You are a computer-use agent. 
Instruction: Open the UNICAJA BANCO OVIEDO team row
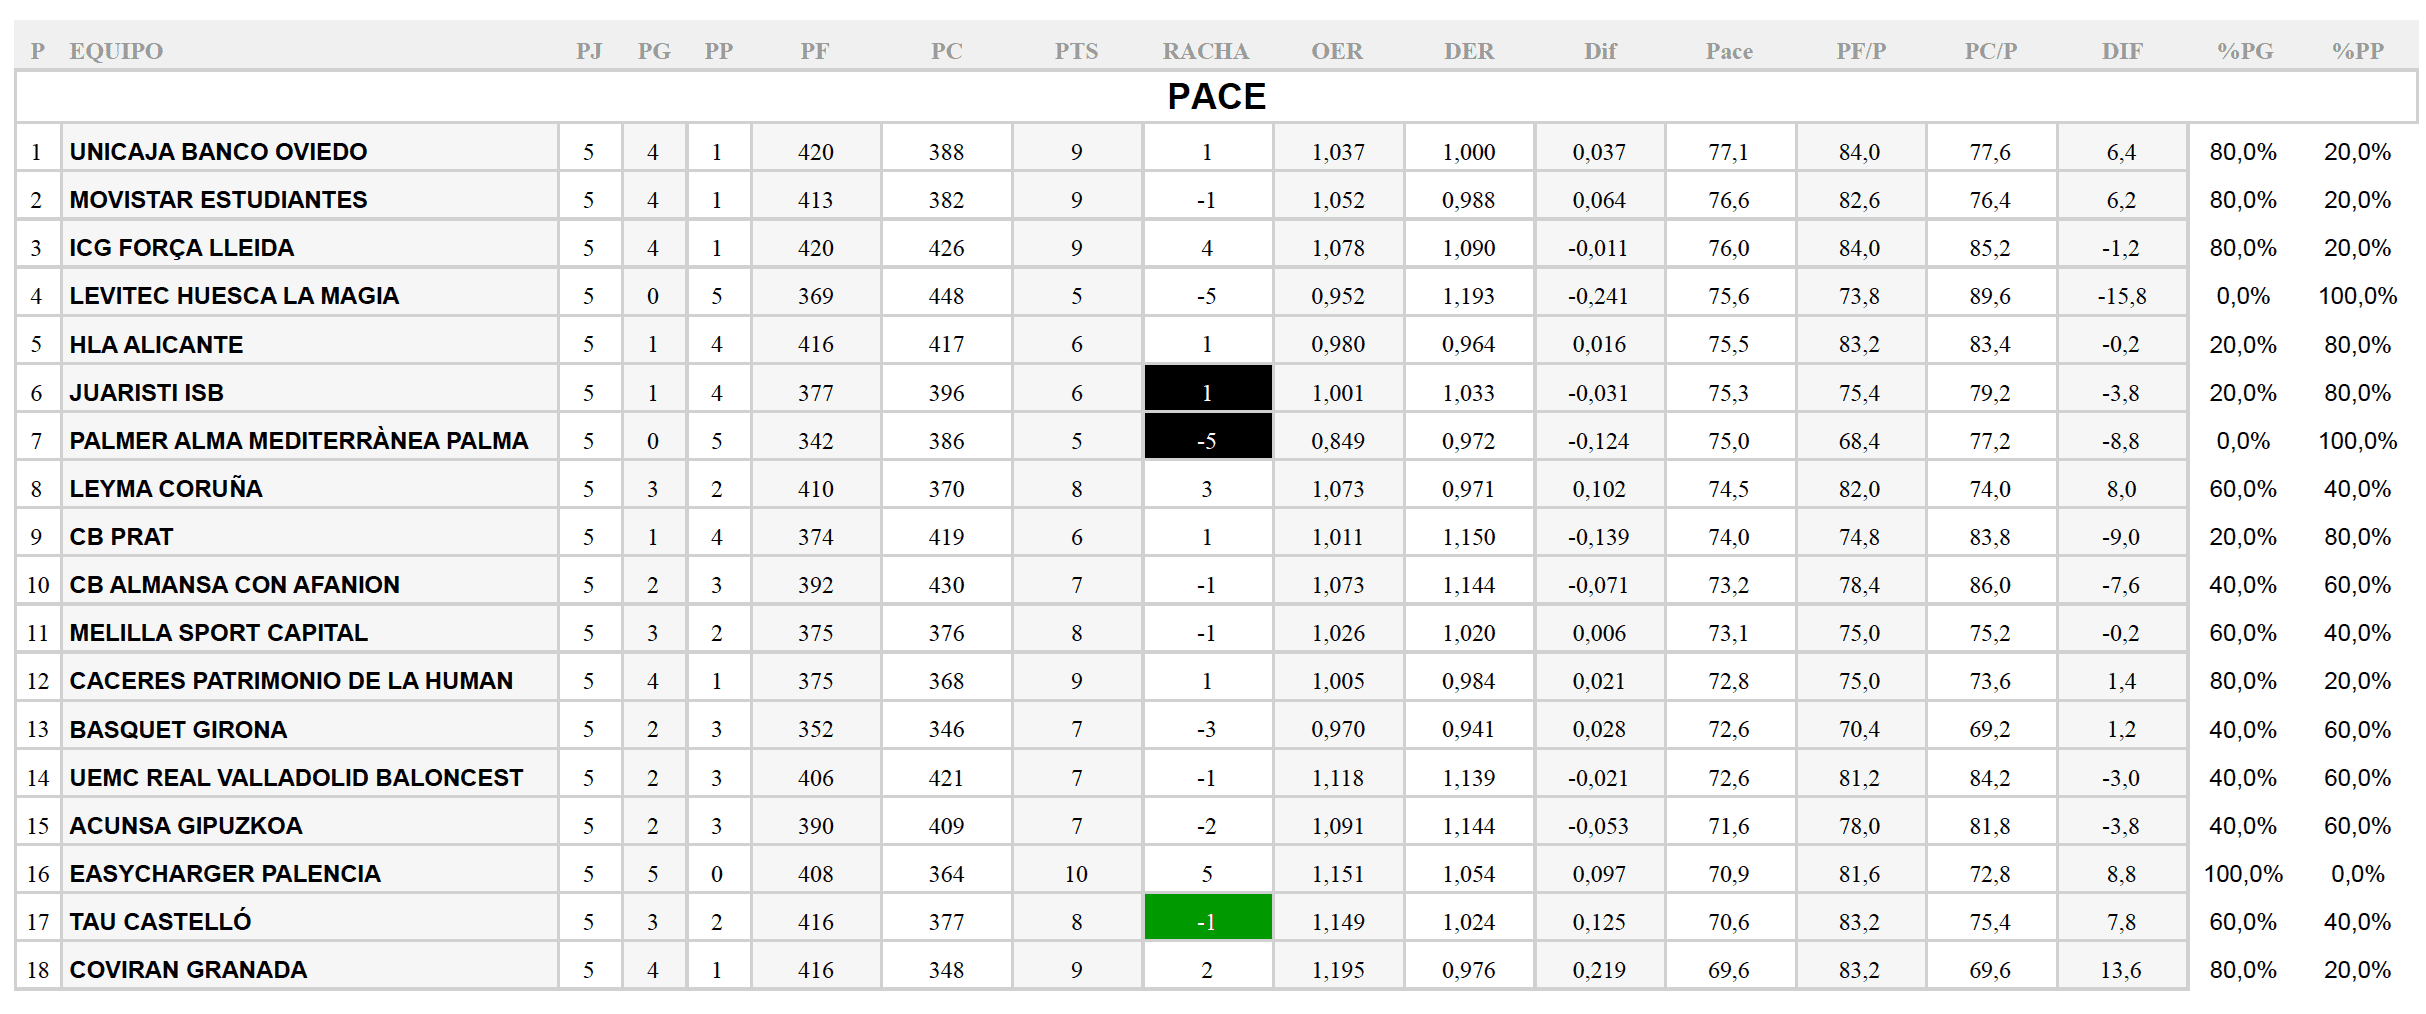[218, 152]
